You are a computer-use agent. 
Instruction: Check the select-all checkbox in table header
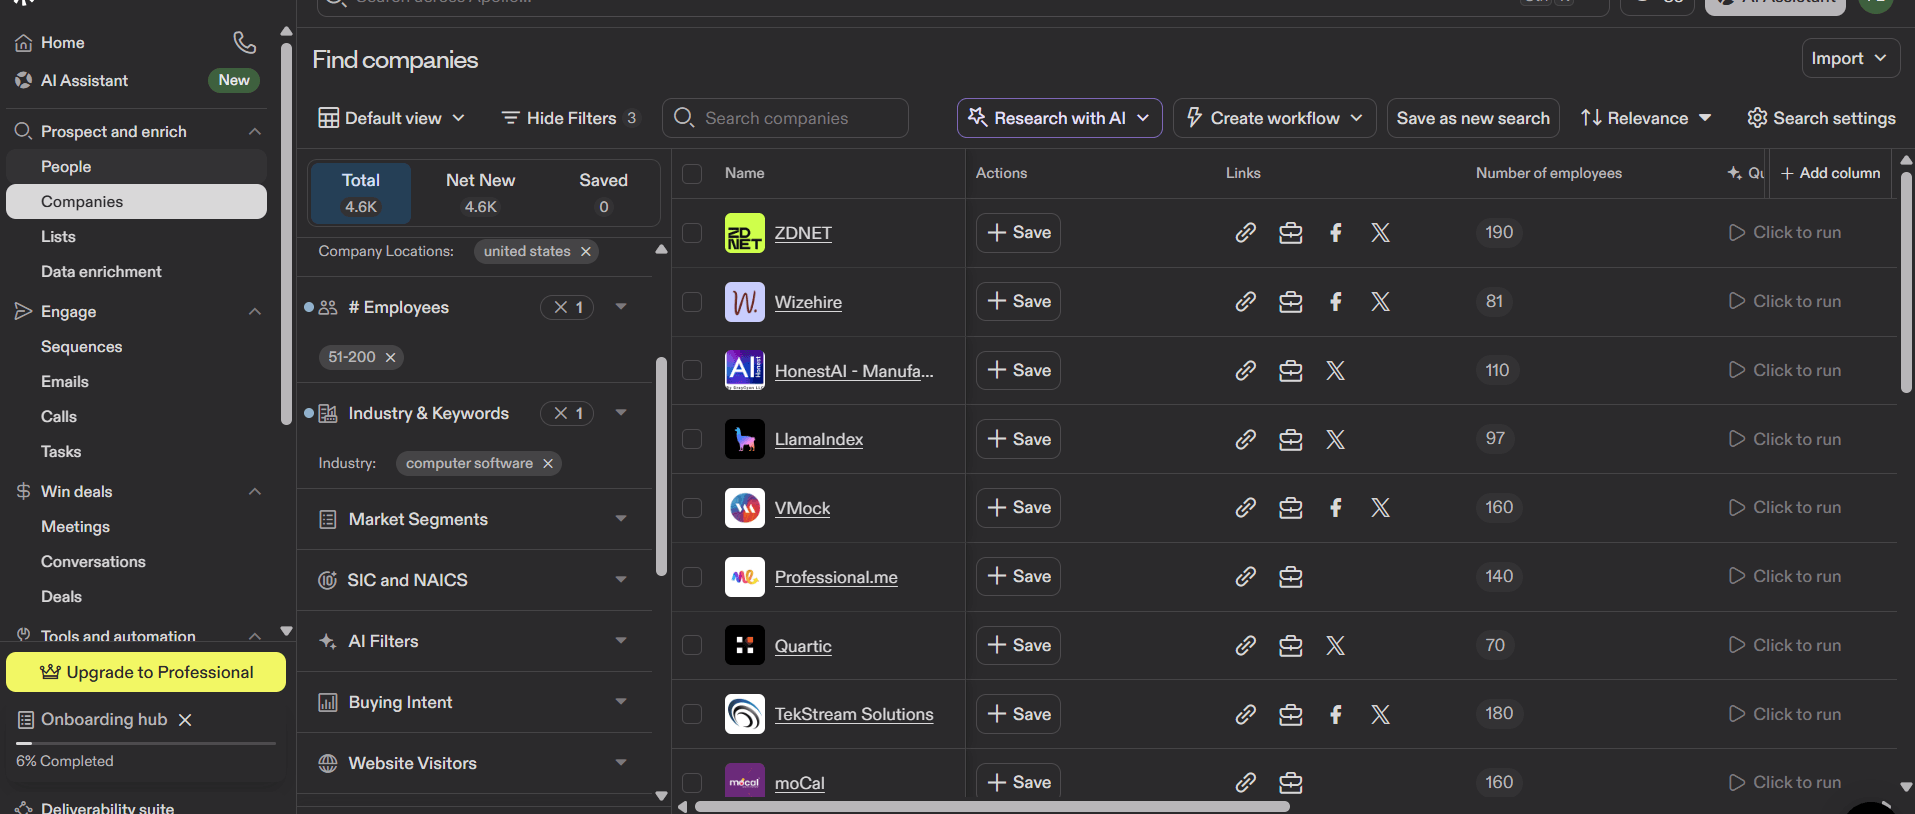coord(692,173)
